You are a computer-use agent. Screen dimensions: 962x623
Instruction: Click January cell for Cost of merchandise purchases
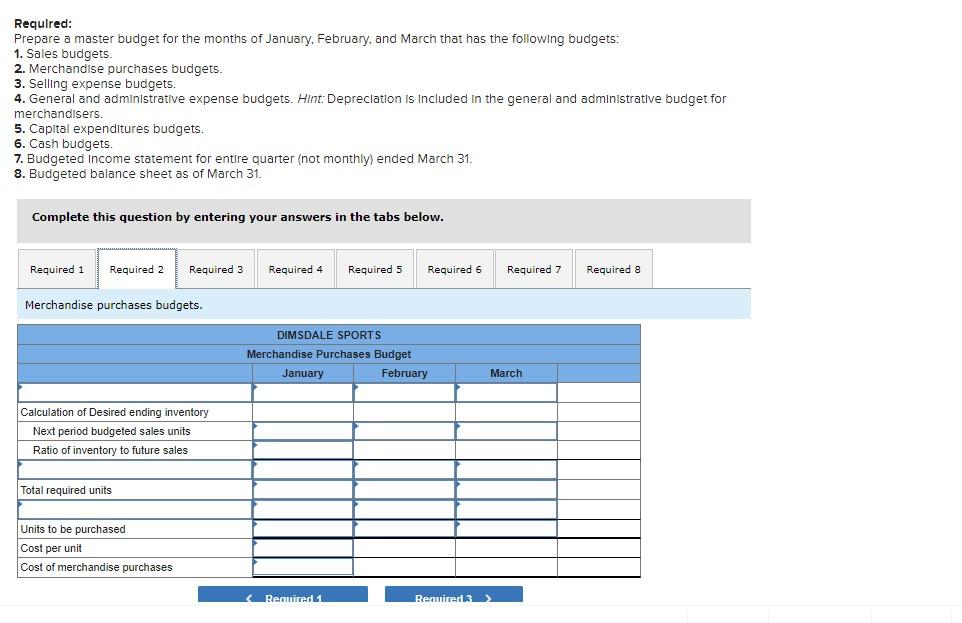tap(303, 567)
